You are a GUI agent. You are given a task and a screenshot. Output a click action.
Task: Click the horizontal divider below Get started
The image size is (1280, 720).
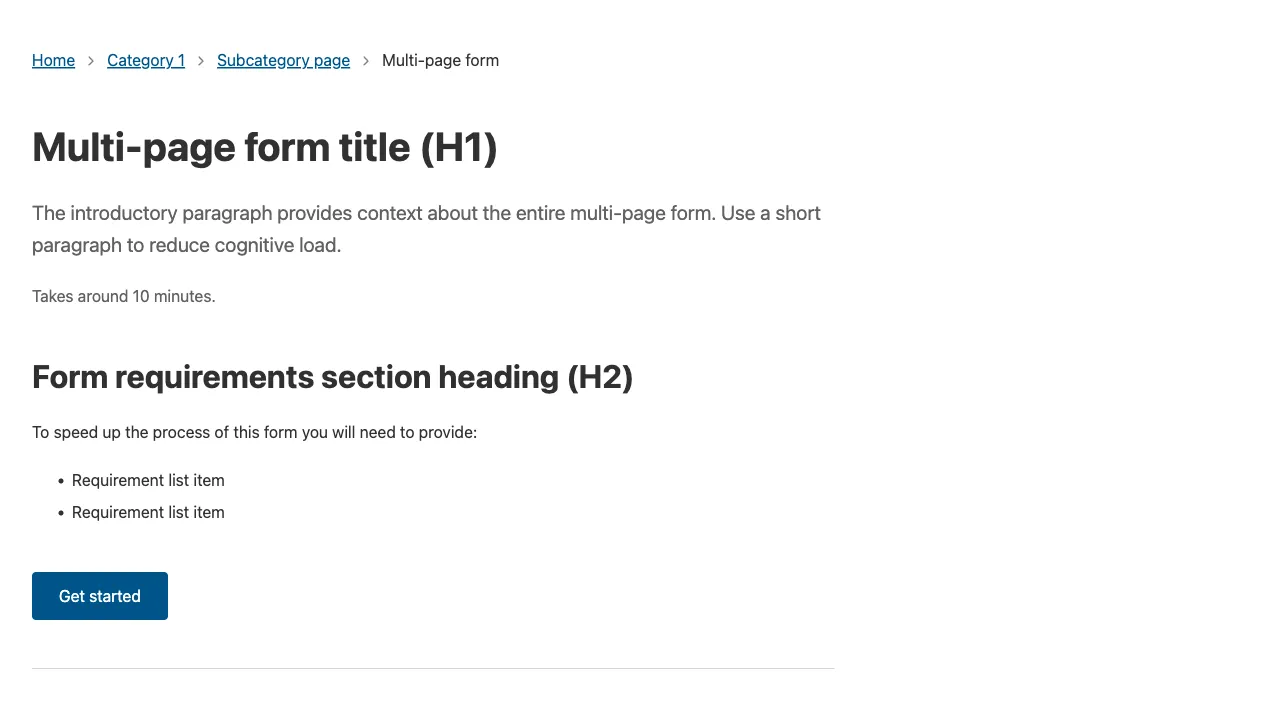(432, 668)
